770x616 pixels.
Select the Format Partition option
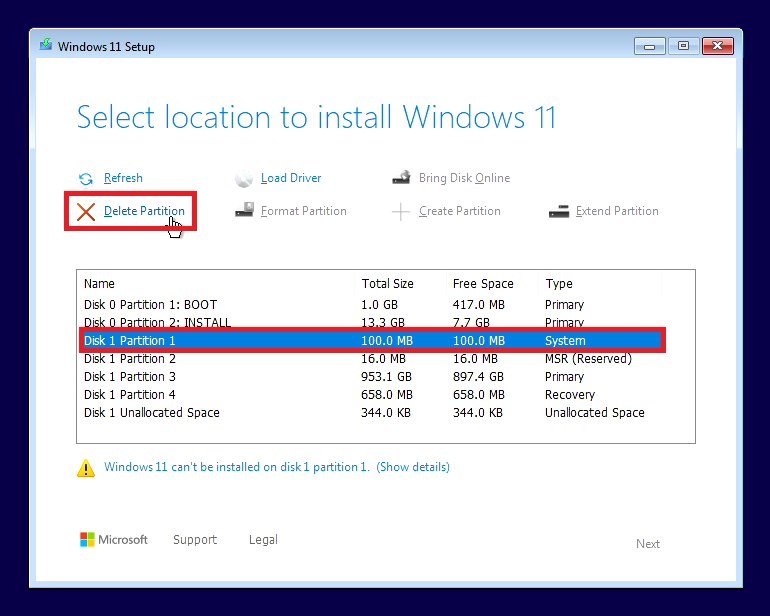(303, 211)
